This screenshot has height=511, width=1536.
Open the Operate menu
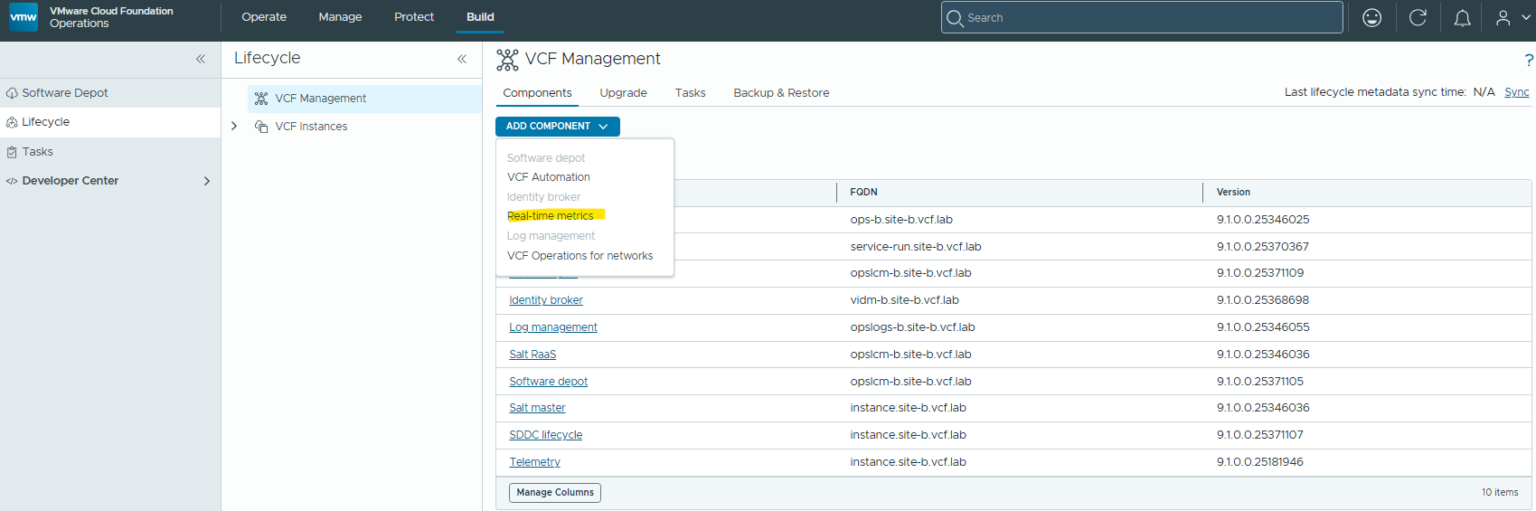point(264,17)
